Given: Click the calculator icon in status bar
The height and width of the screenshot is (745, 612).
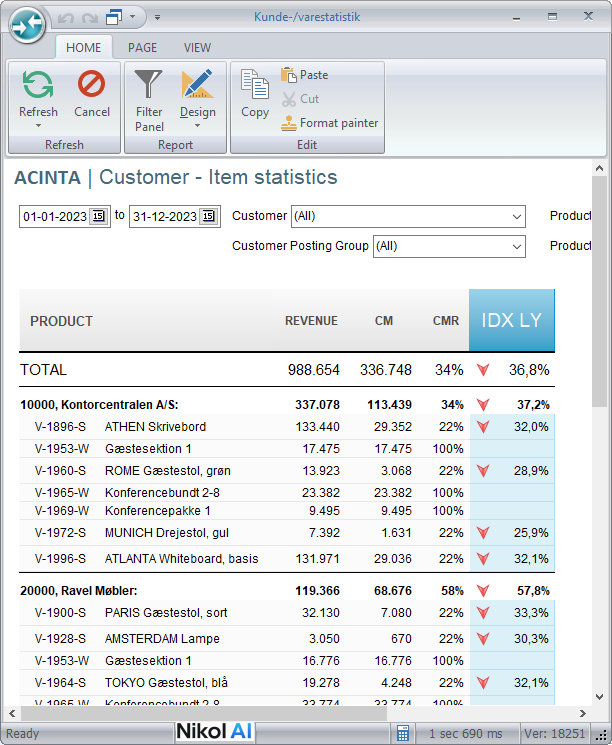Looking at the screenshot, I should click(402, 734).
